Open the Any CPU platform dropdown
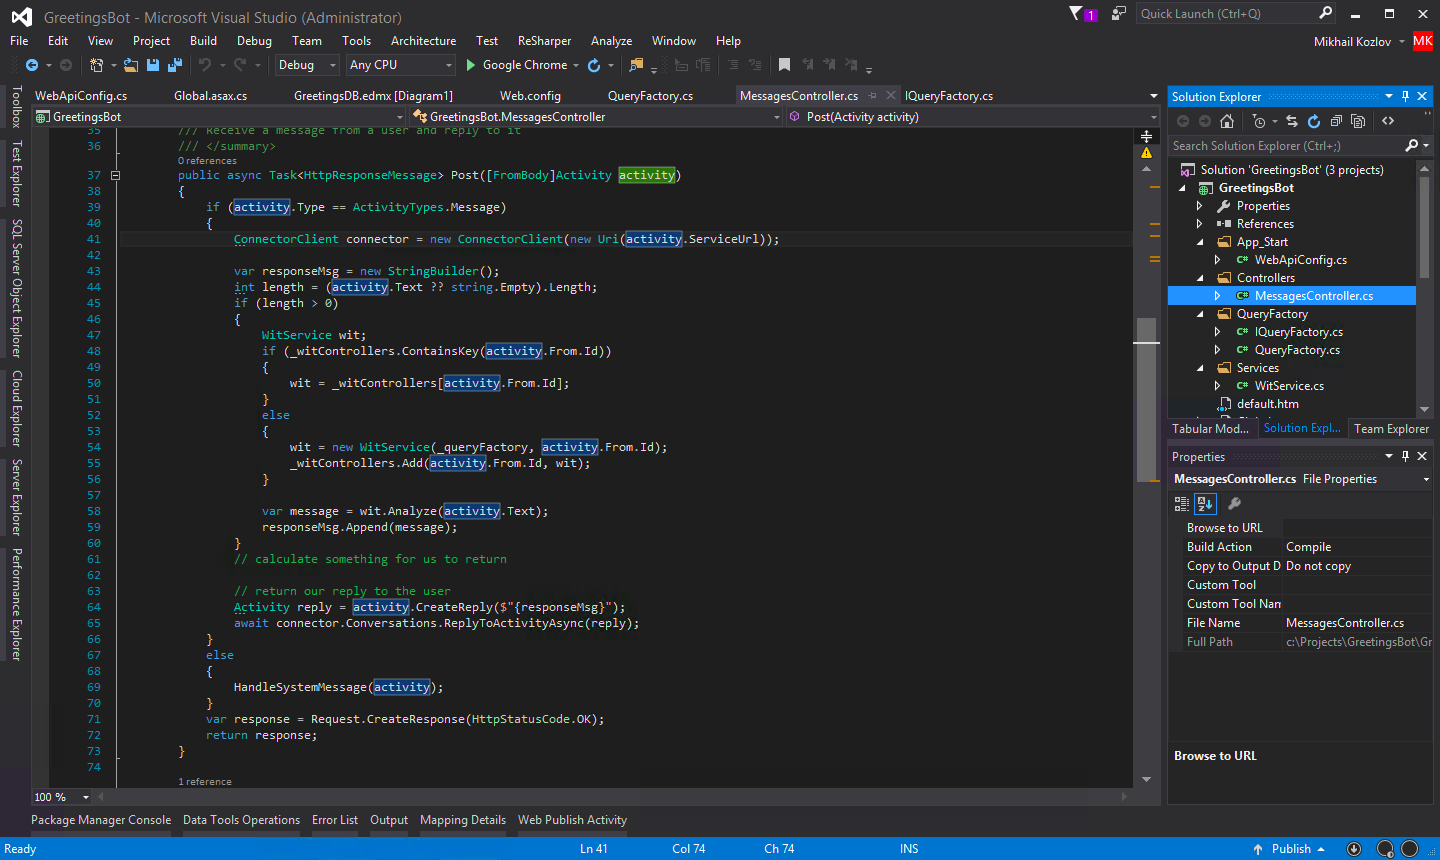 tap(401, 65)
